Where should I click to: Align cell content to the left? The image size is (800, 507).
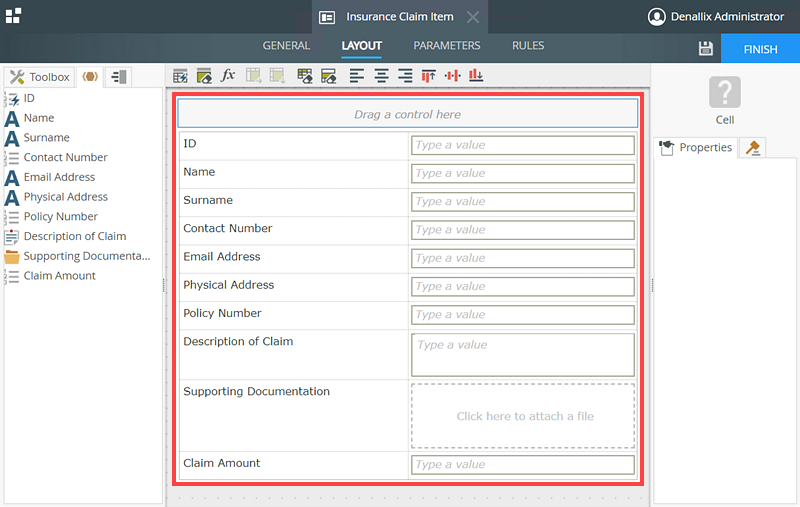point(357,76)
